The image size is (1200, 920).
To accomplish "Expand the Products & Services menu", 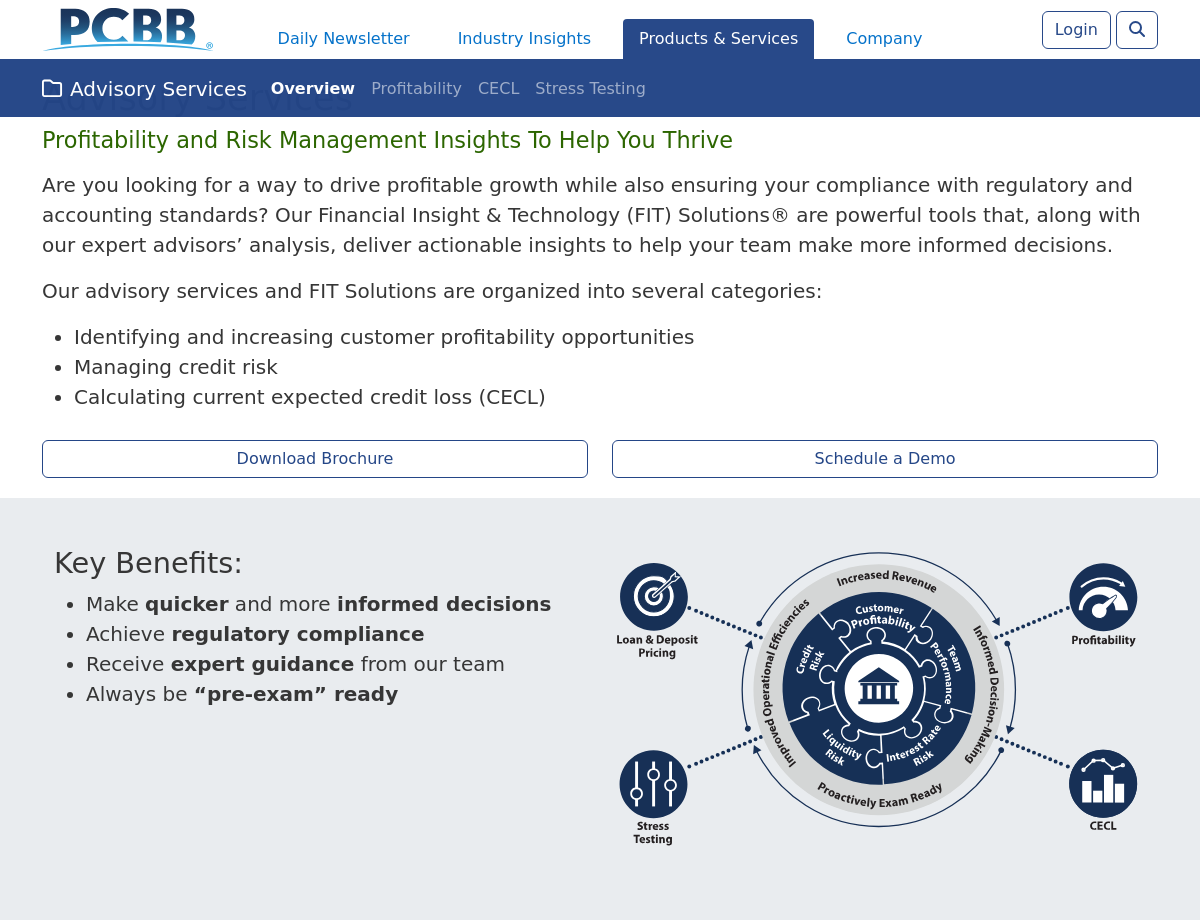I will 718,39.
